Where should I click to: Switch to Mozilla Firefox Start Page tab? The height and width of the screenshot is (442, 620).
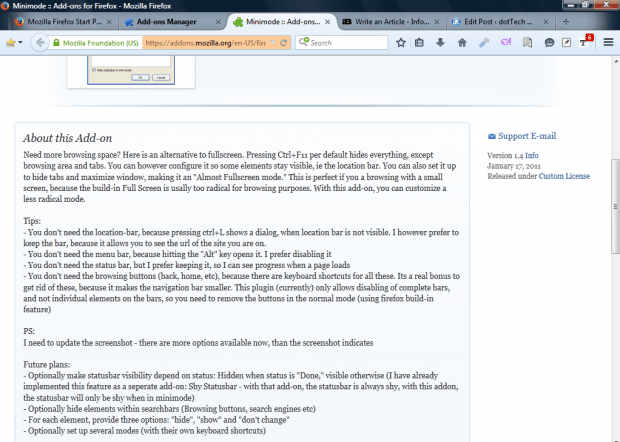coord(64,22)
